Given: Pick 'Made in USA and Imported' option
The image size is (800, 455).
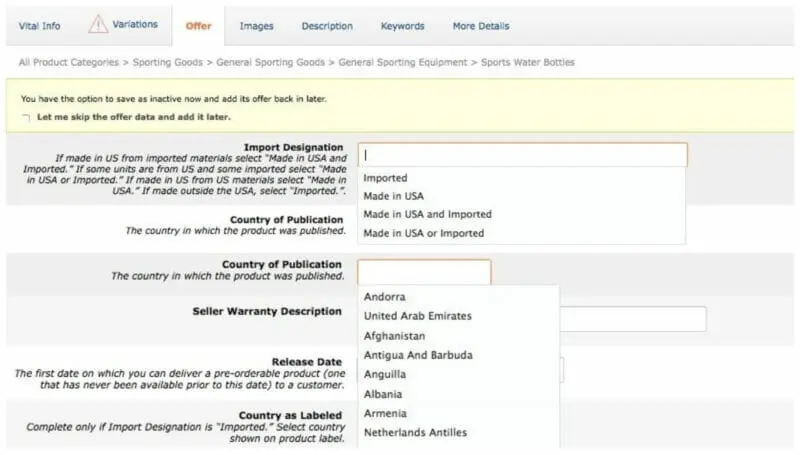Looking at the screenshot, I should click(427, 214).
